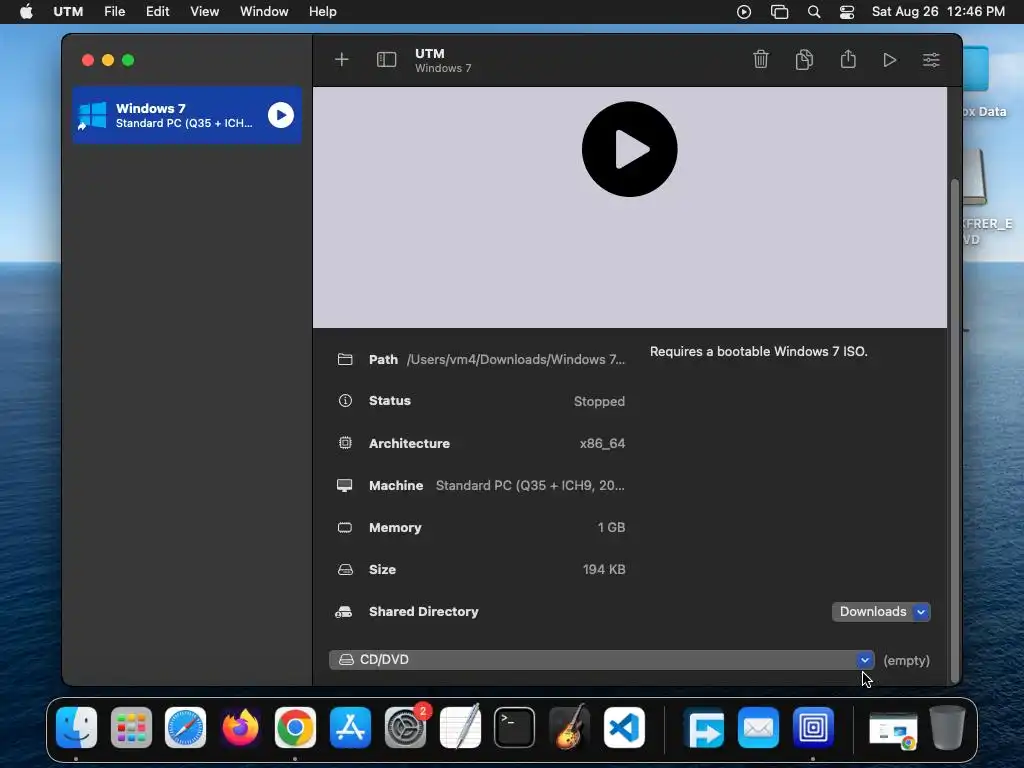This screenshot has width=1024, height=768.
Task: Launch Firefox from the Dock
Action: [x=240, y=728]
